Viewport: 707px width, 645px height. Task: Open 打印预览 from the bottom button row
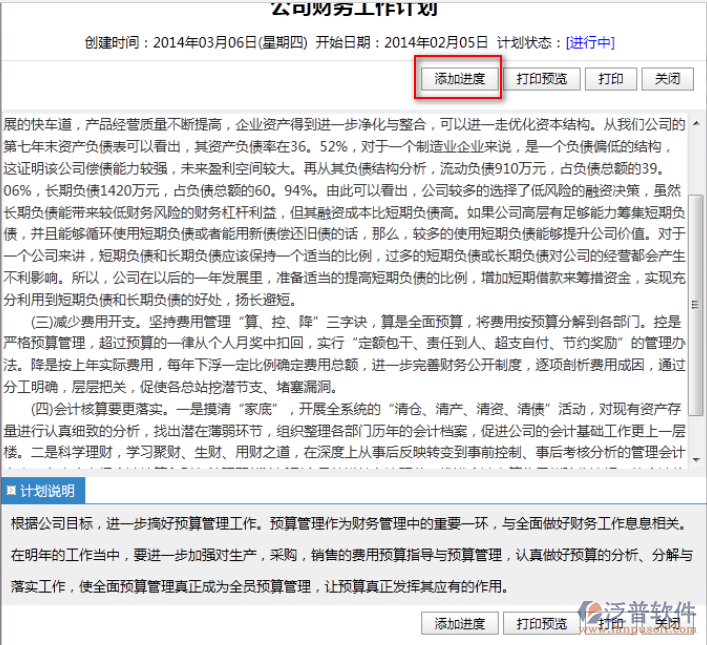pyautogui.click(x=542, y=624)
